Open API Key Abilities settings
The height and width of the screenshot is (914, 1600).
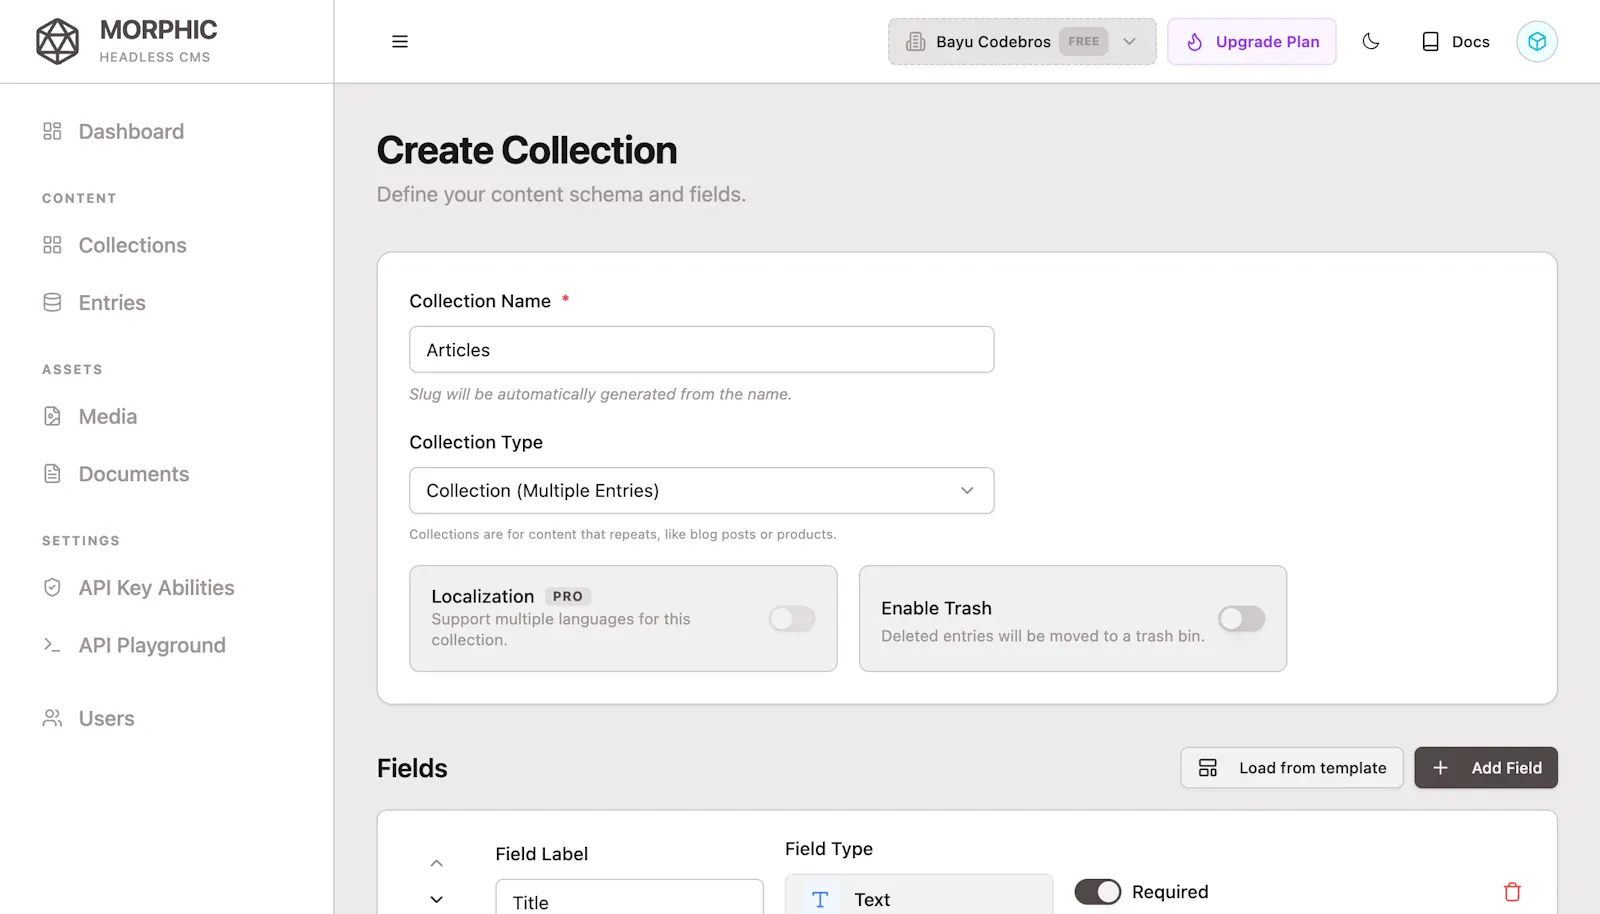tap(156, 588)
